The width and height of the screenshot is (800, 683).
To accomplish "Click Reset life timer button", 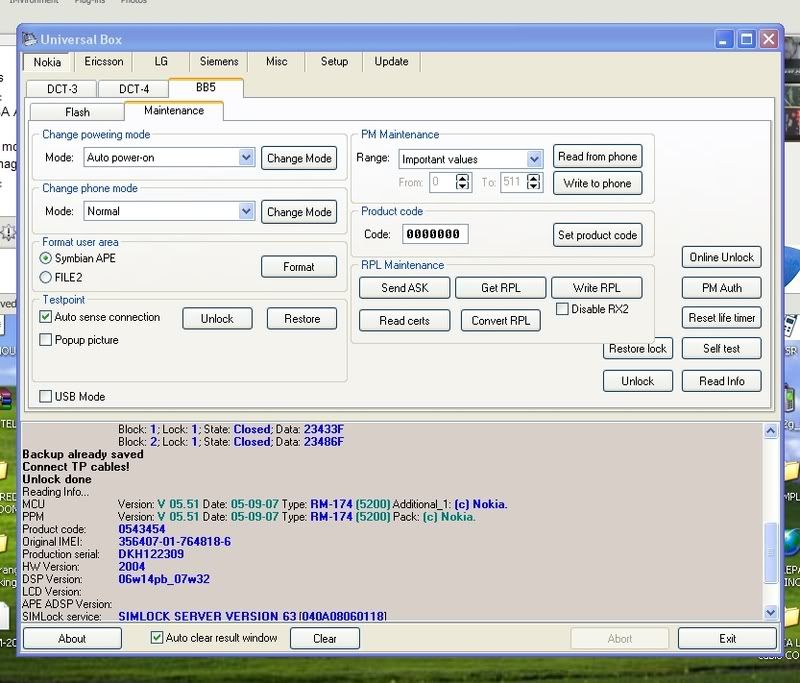I will coord(721,318).
